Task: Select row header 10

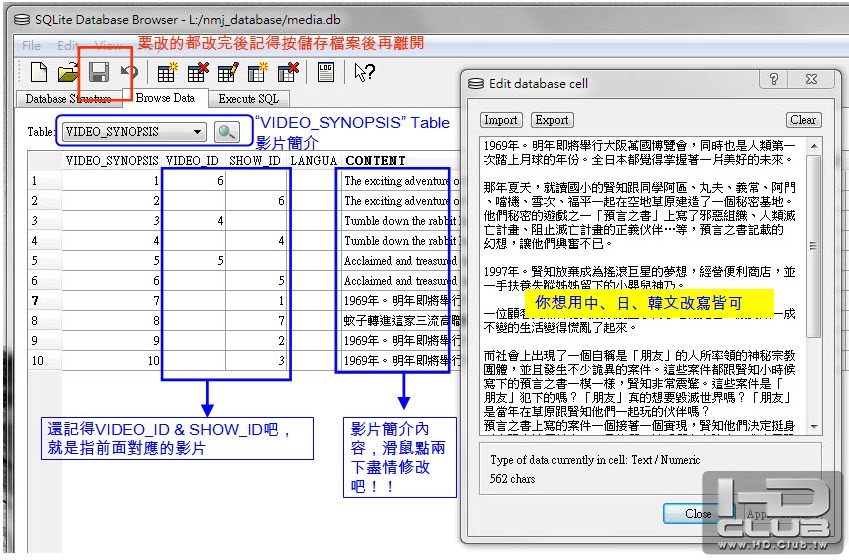Action: pos(45,361)
